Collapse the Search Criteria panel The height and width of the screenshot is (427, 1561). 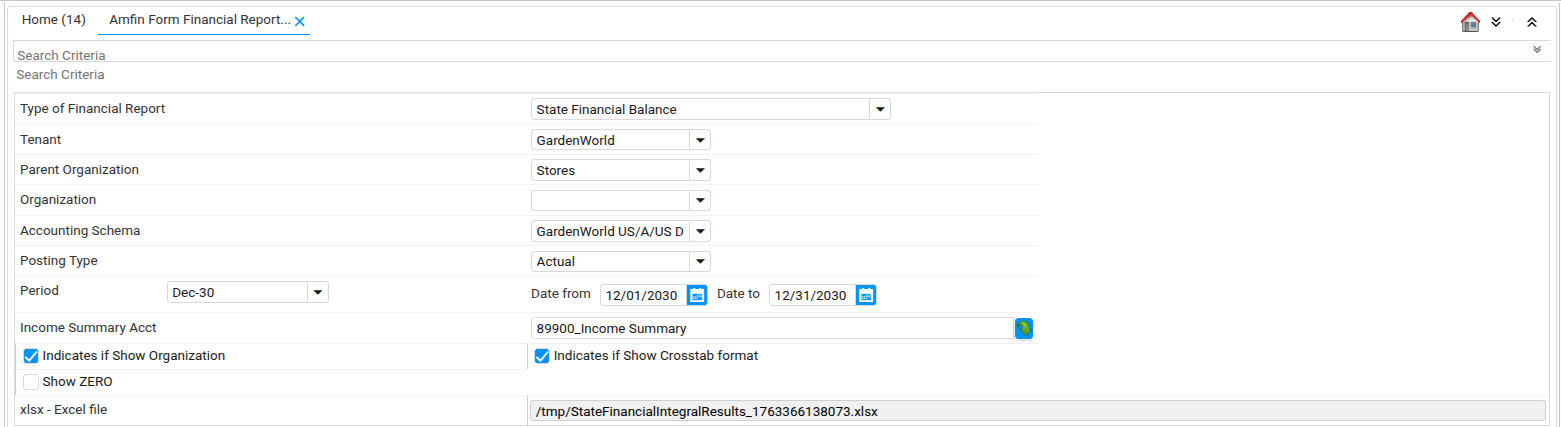pos(1537,49)
